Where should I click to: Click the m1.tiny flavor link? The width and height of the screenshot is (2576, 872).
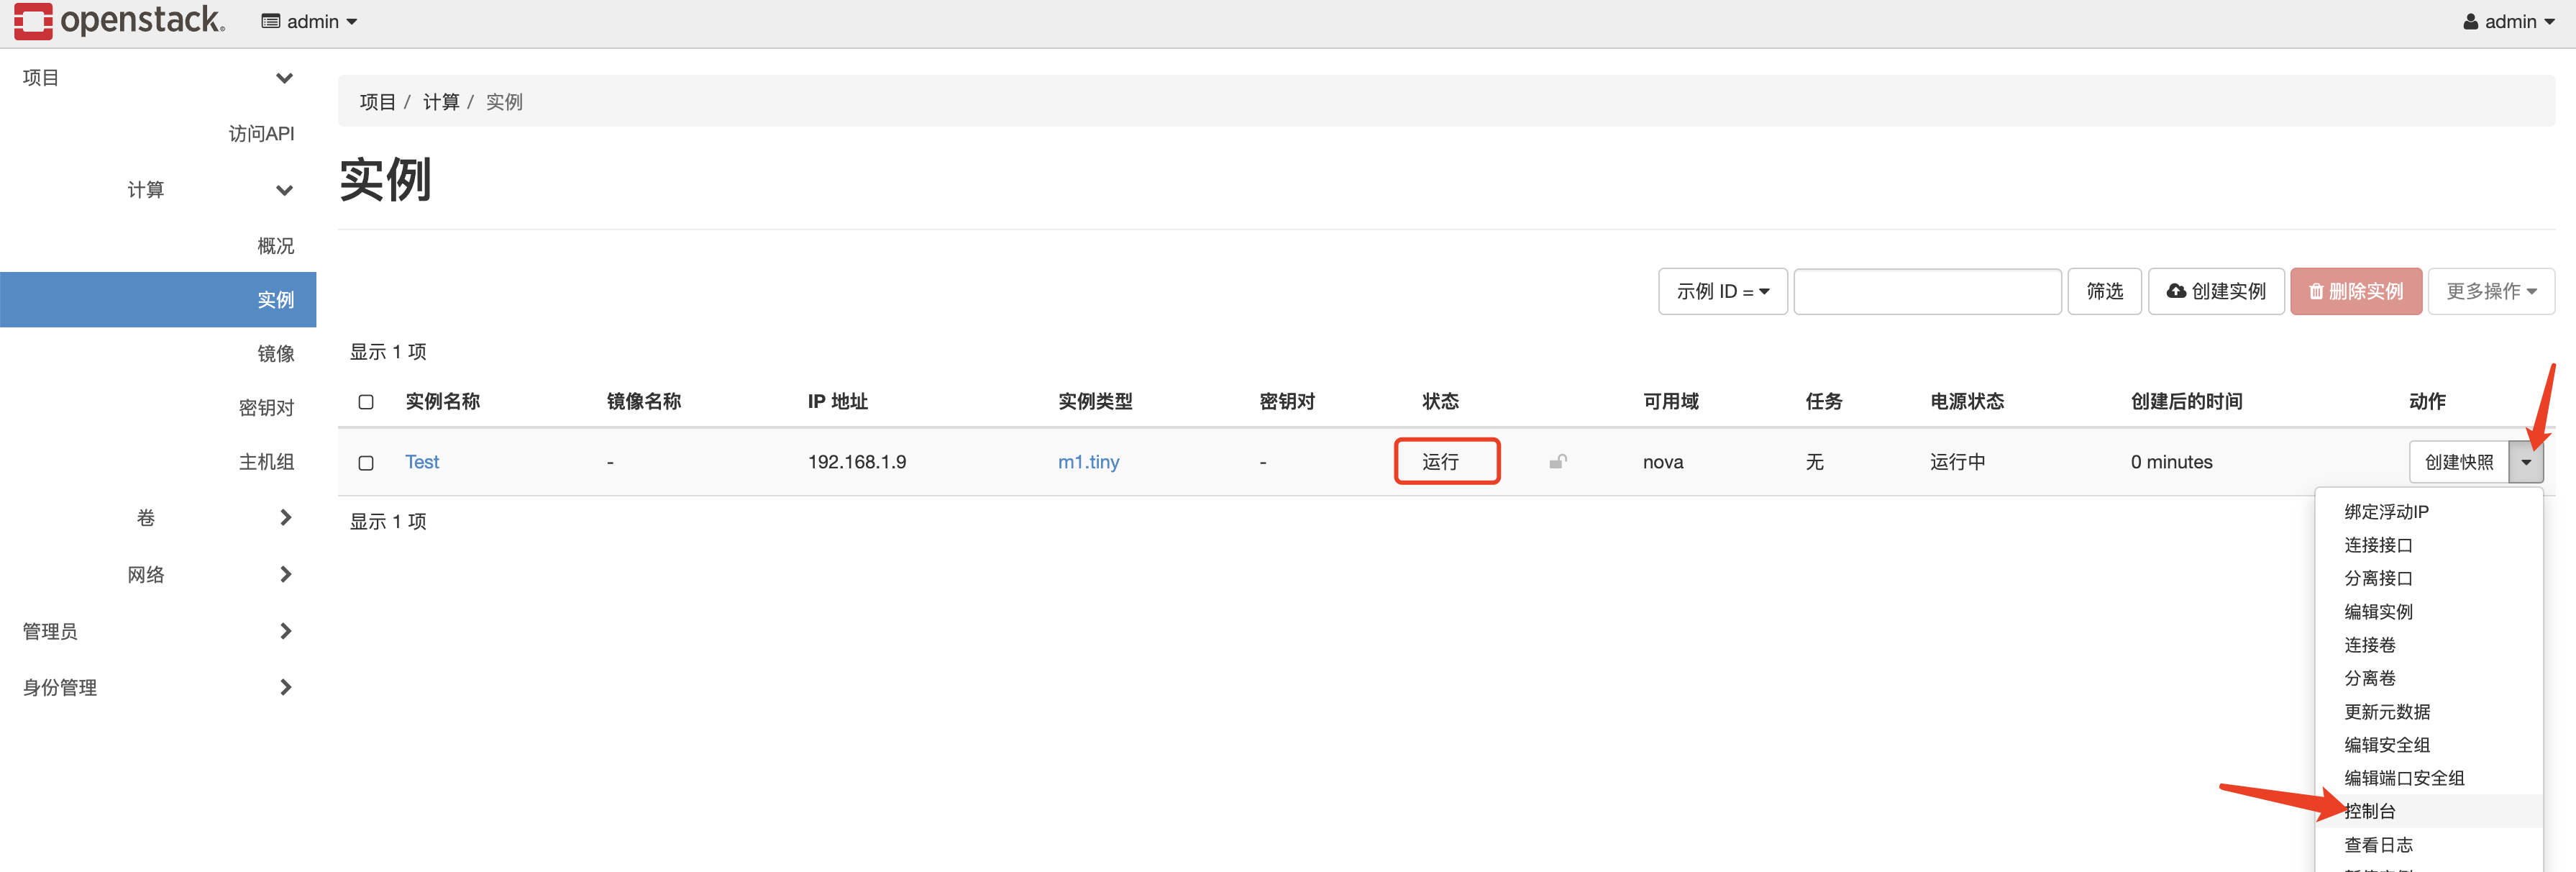tap(1088, 461)
